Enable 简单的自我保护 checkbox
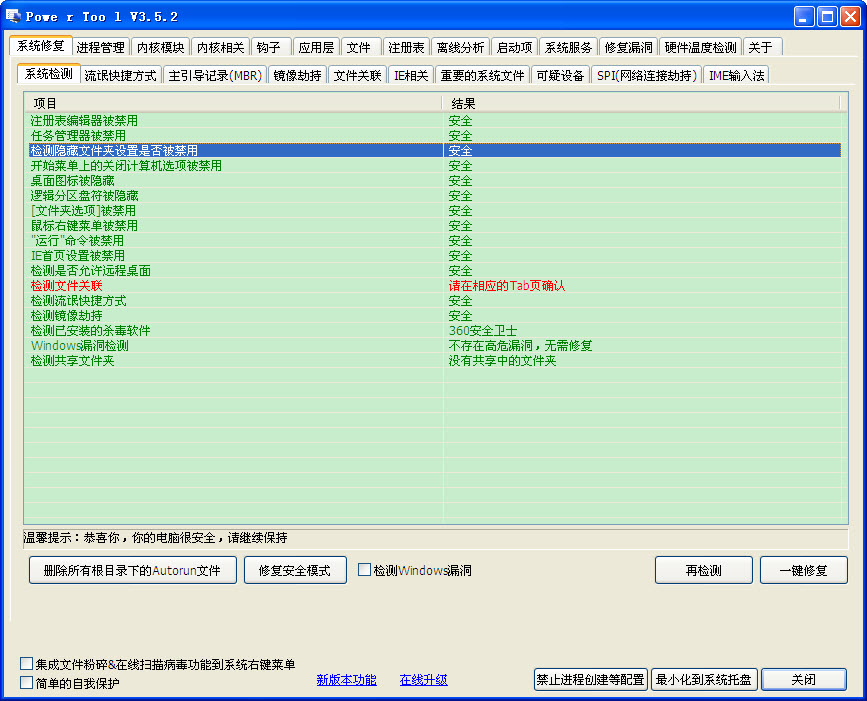The image size is (867, 701). [27, 683]
